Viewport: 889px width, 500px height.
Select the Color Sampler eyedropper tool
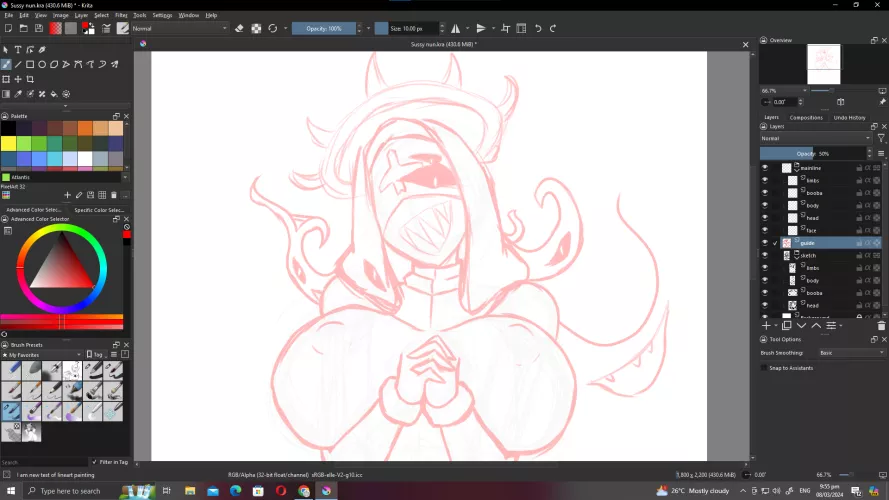pos(18,94)
